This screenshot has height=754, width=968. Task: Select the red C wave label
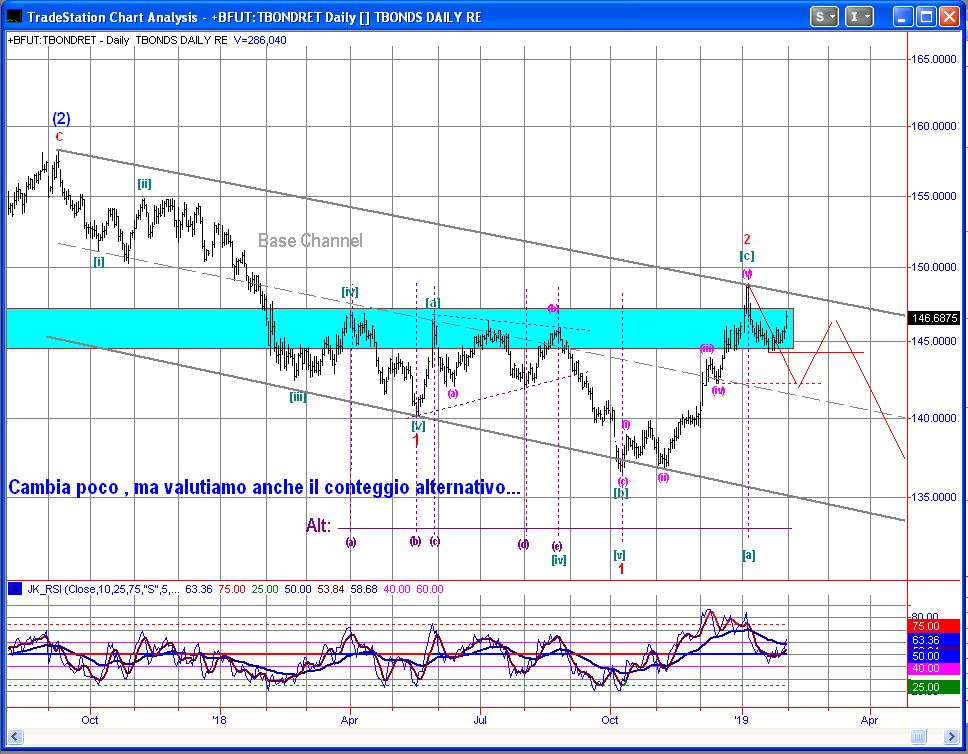59,137
